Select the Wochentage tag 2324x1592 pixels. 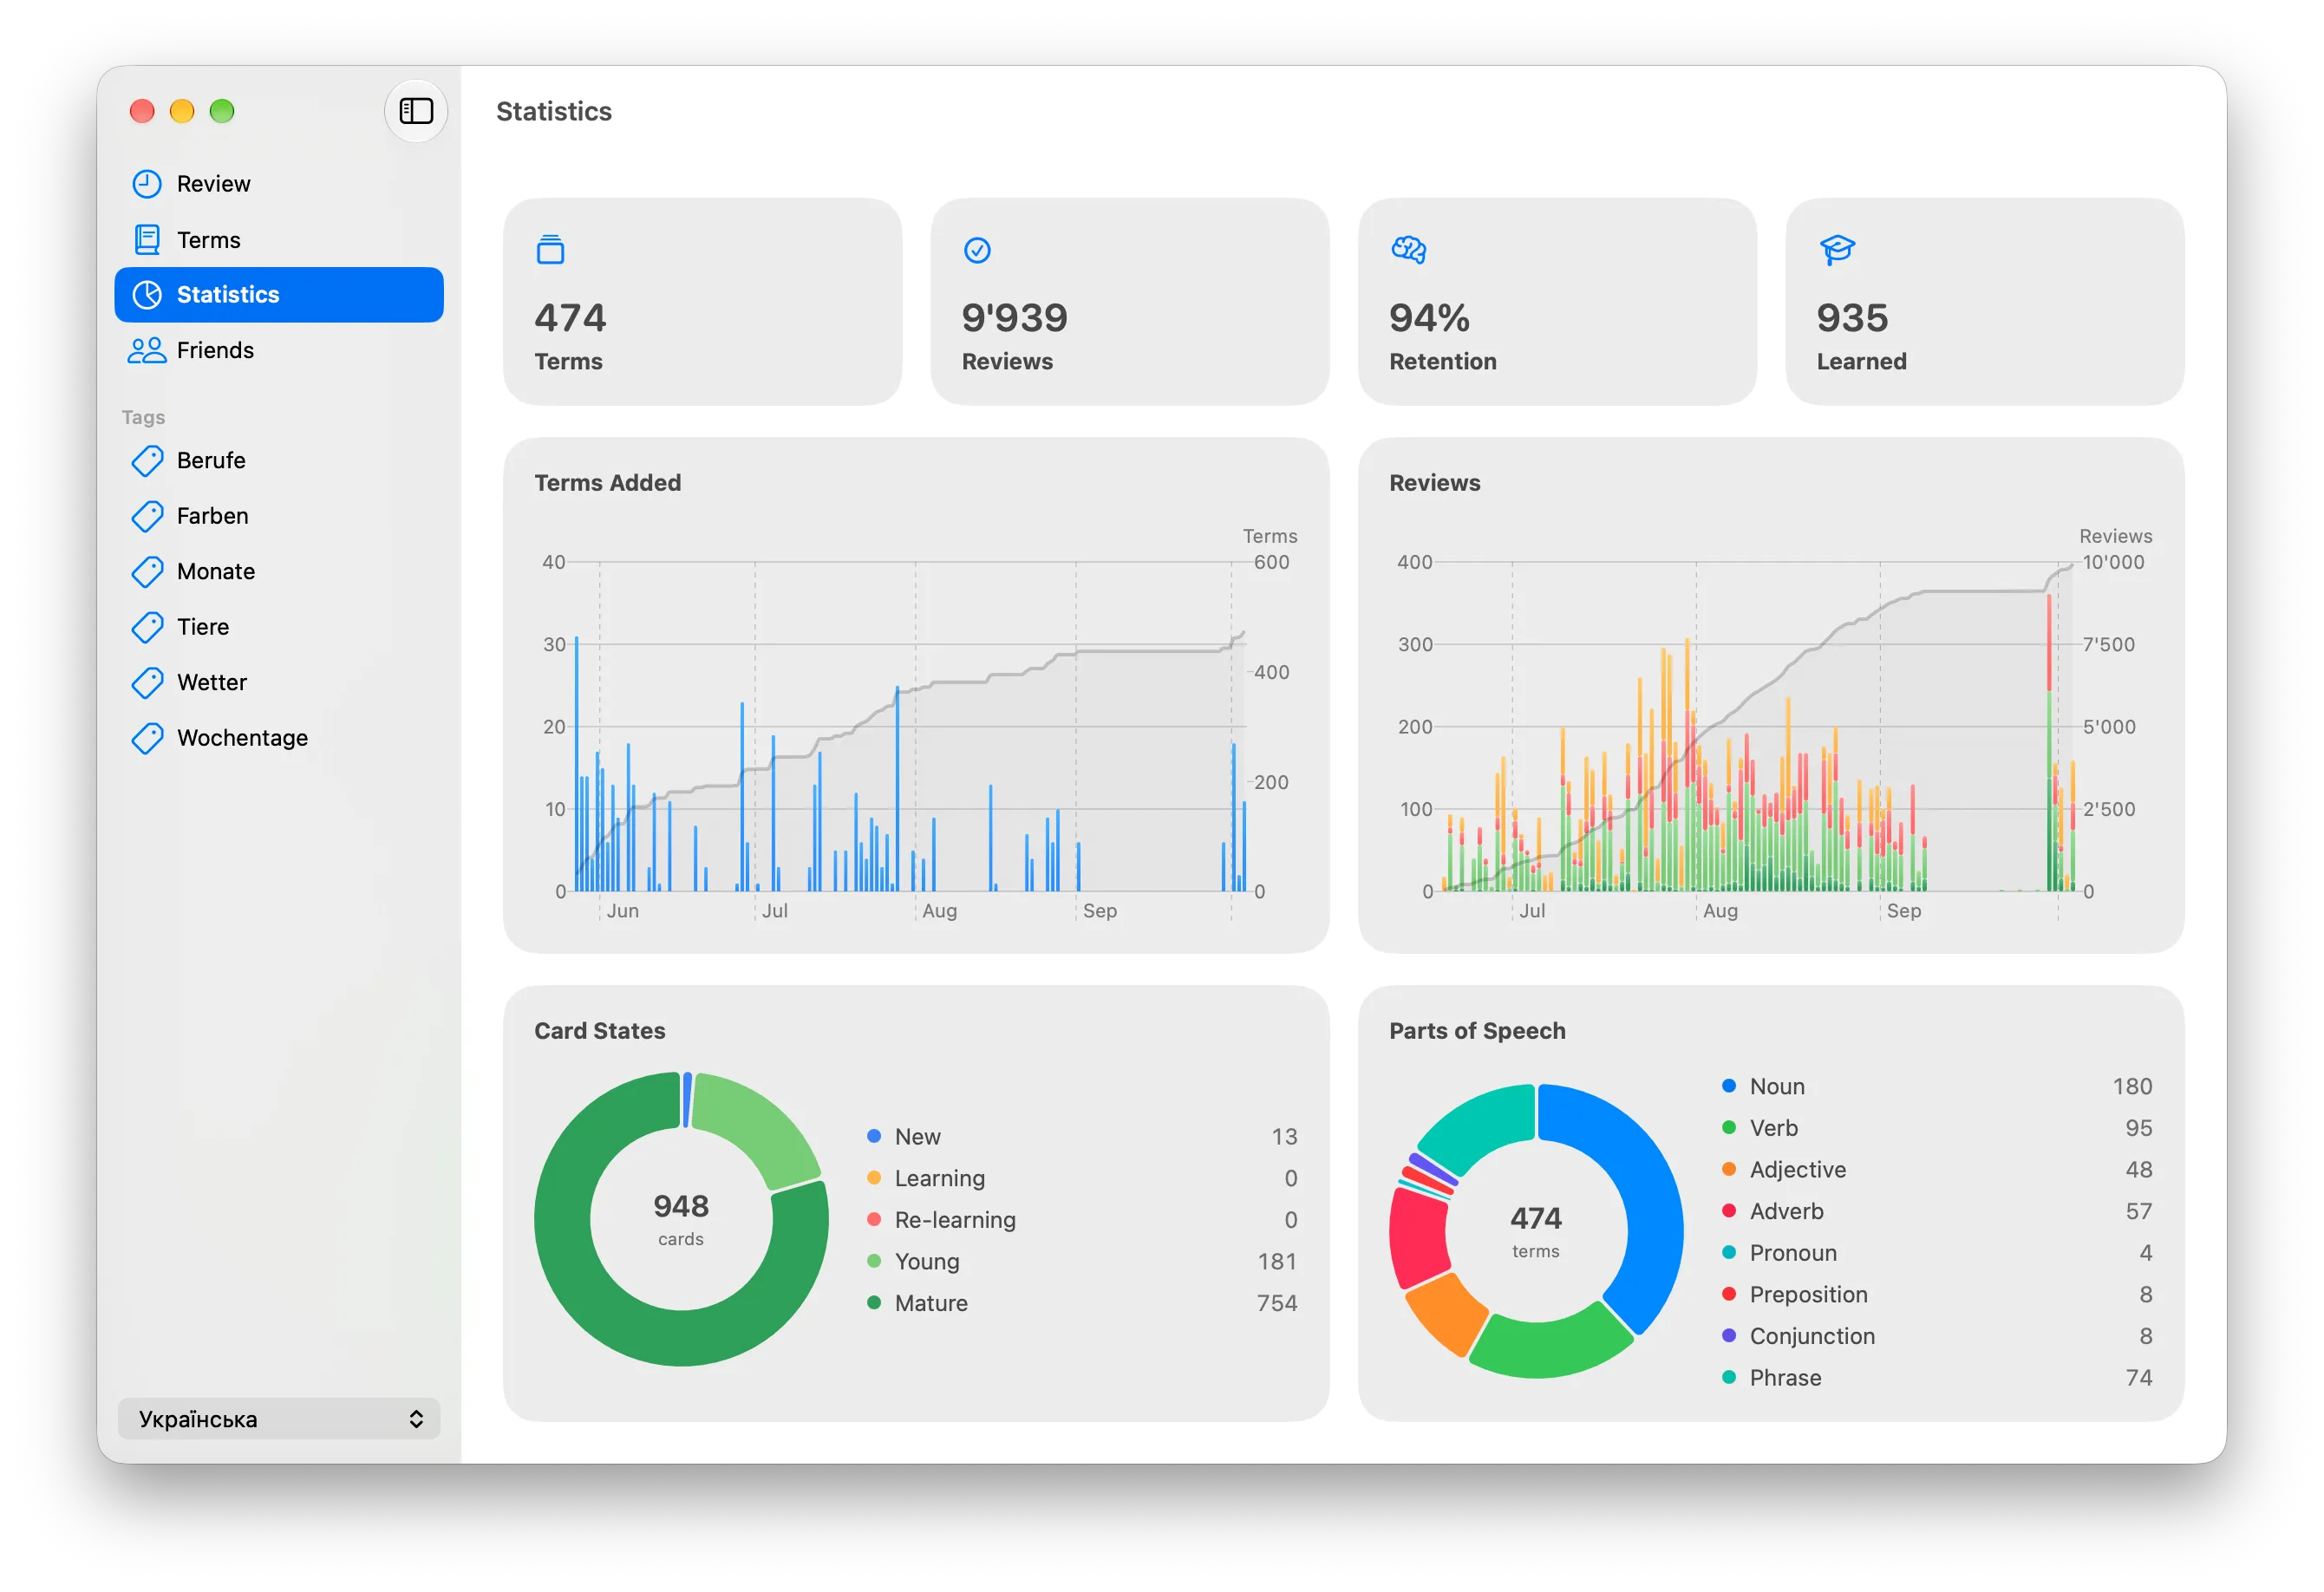point(279,738)
